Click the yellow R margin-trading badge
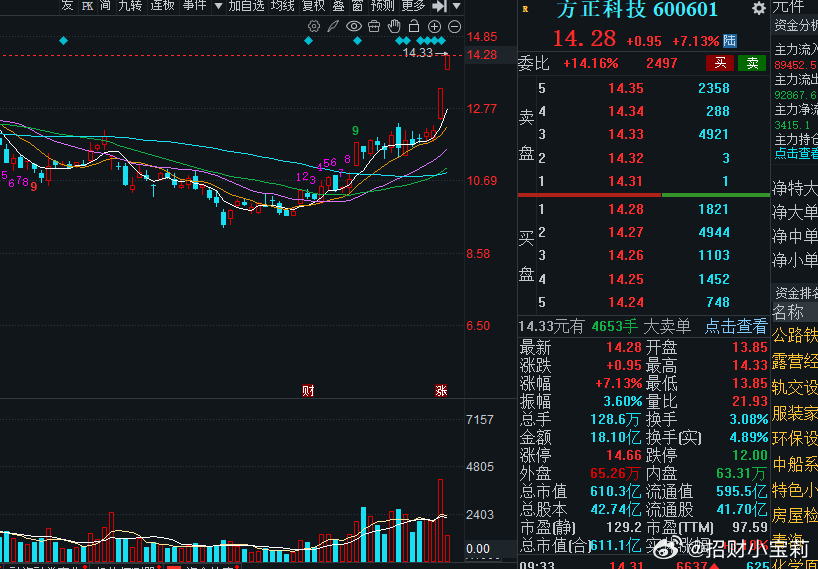This screenshot has height=569, width=818. point(525,9)
